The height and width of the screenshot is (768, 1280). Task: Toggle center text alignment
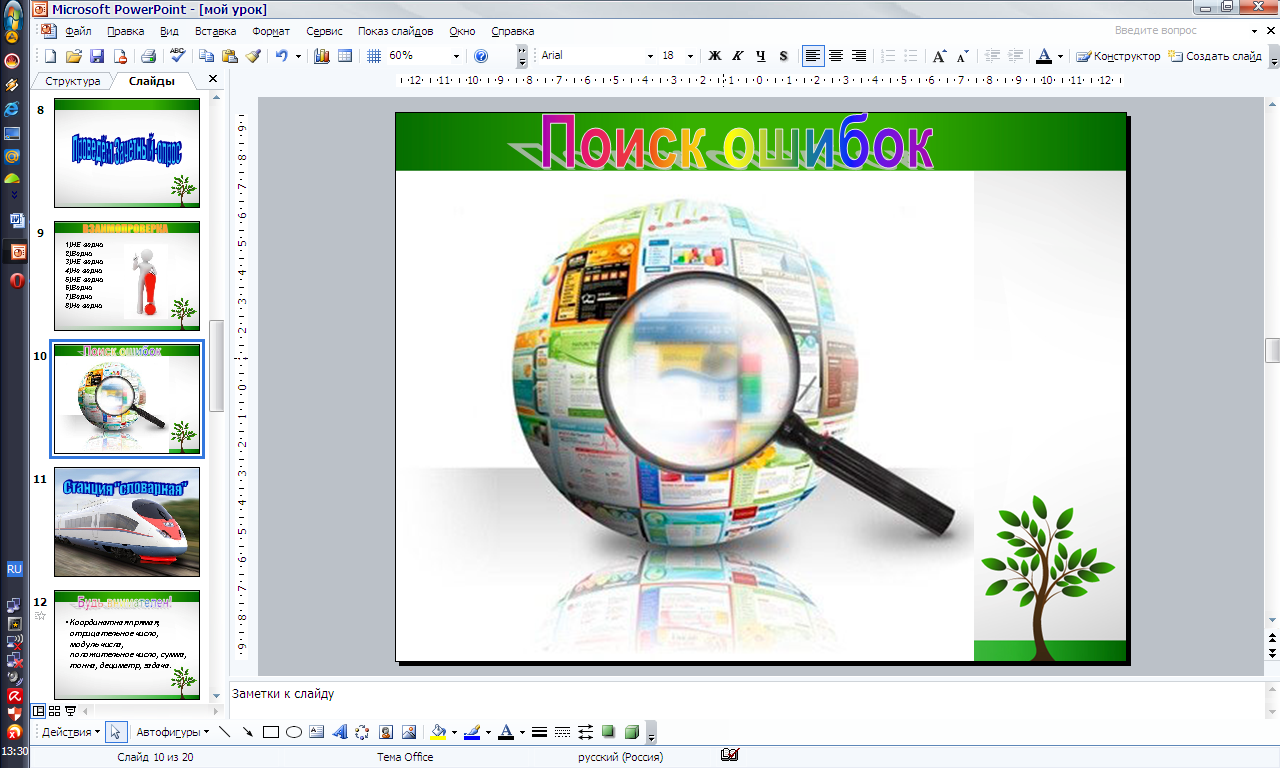tap(836, 56)
